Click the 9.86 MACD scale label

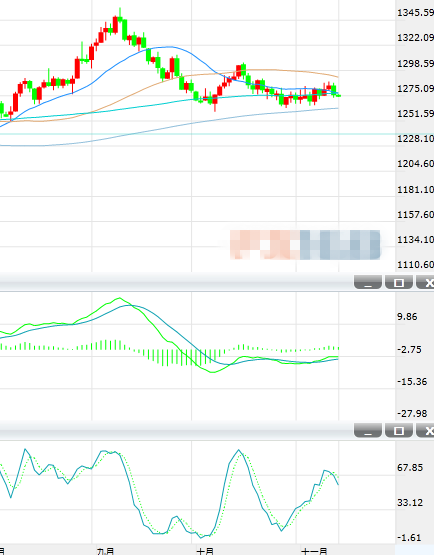pyautogui.click(x=407, y=316)
